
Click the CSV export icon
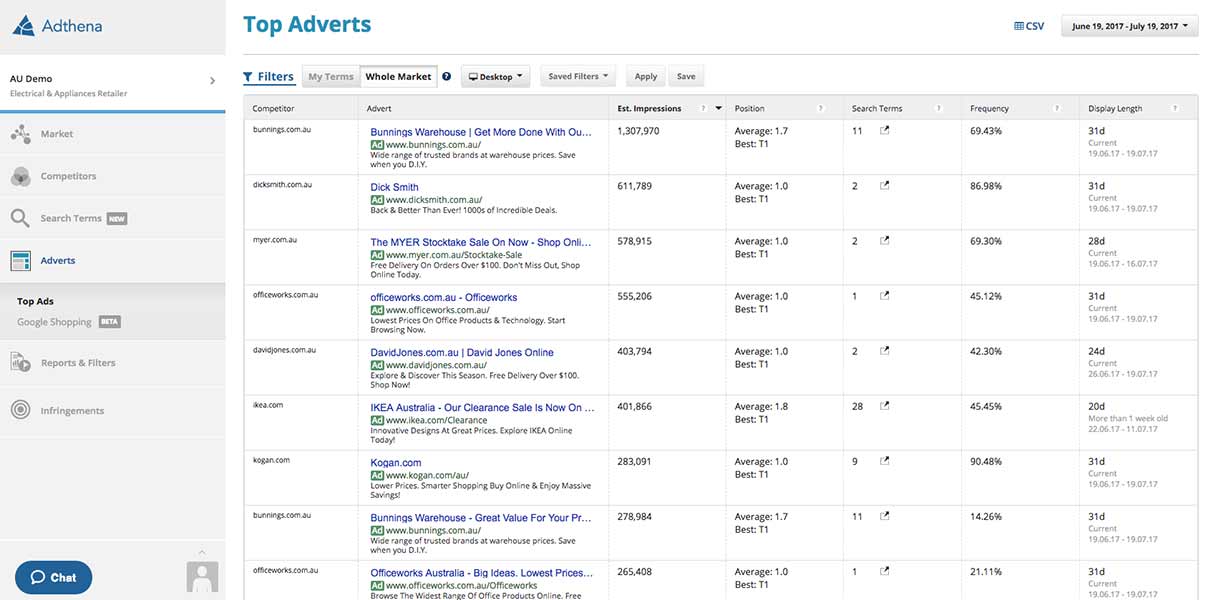point(1018,26)
